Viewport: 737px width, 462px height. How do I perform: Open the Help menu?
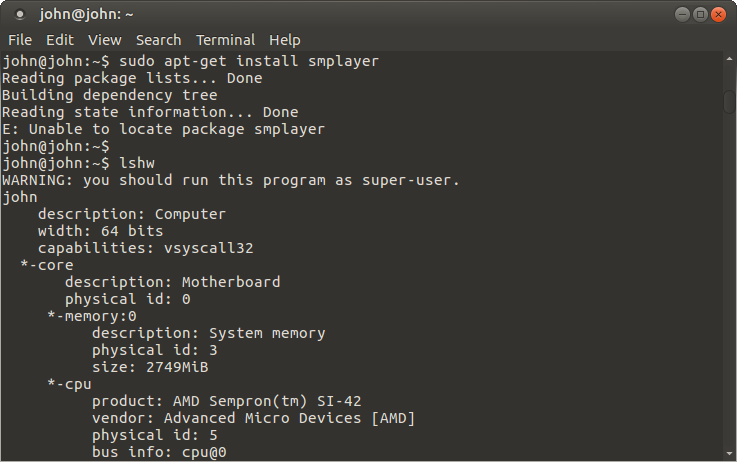(x=284, y=40)
